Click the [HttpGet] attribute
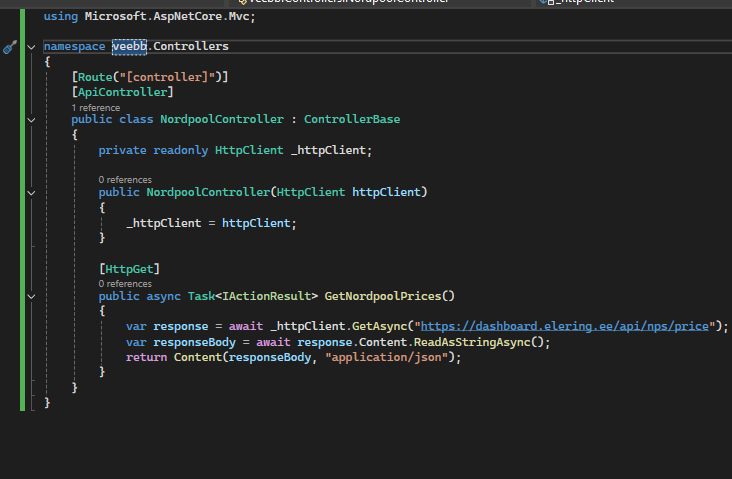Image resolution: width=732 pixels, height=479 pixels. click(x=129, y=269)
